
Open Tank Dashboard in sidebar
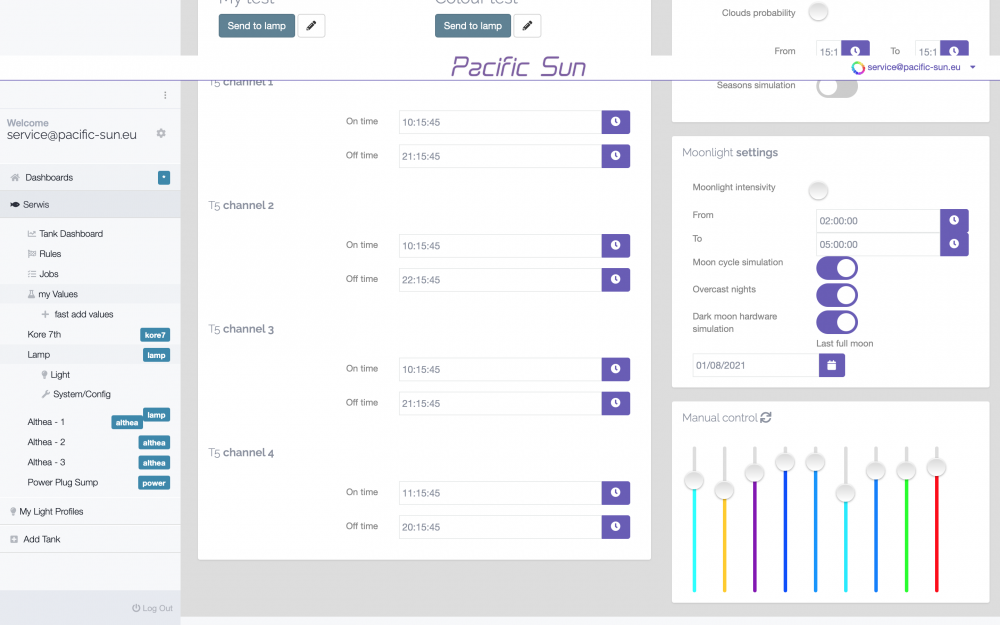coord(70,234)
